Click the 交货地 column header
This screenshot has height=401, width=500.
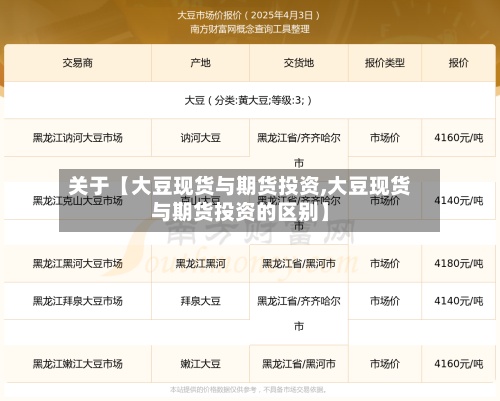299,63
